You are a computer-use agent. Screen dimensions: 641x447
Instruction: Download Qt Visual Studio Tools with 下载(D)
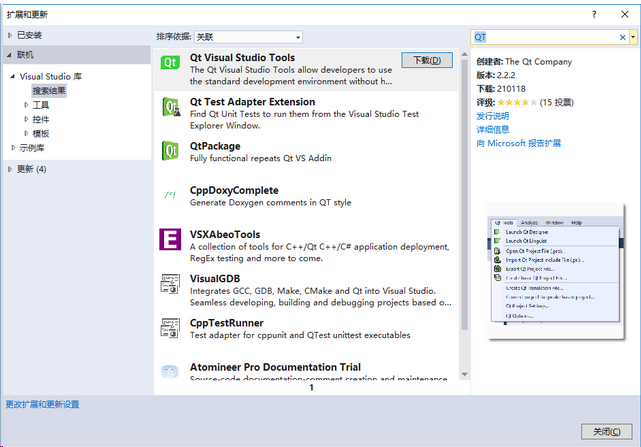click(427, 60)
